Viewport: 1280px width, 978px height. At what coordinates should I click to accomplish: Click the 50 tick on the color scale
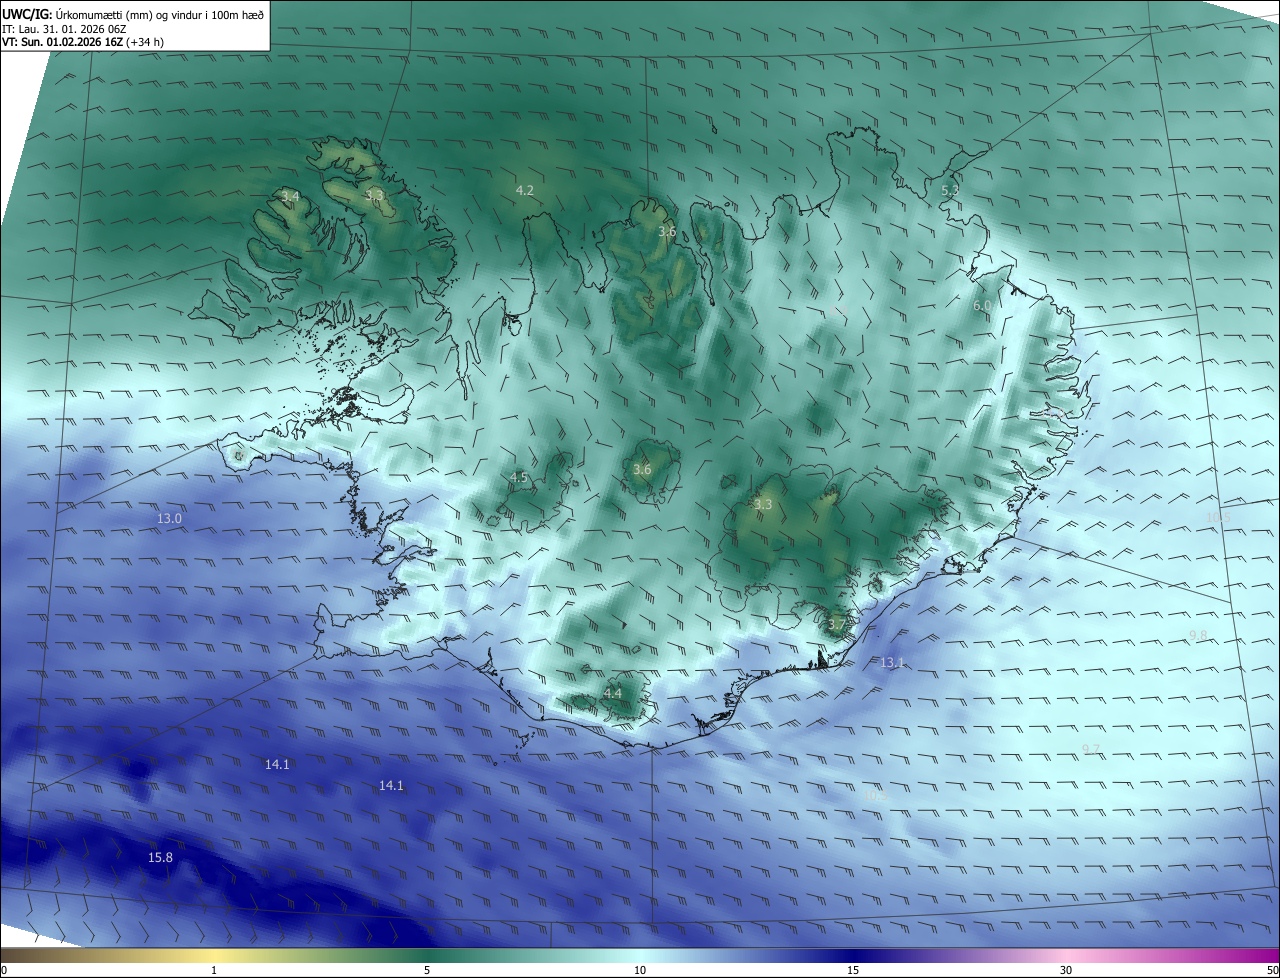coord(1272,970)
